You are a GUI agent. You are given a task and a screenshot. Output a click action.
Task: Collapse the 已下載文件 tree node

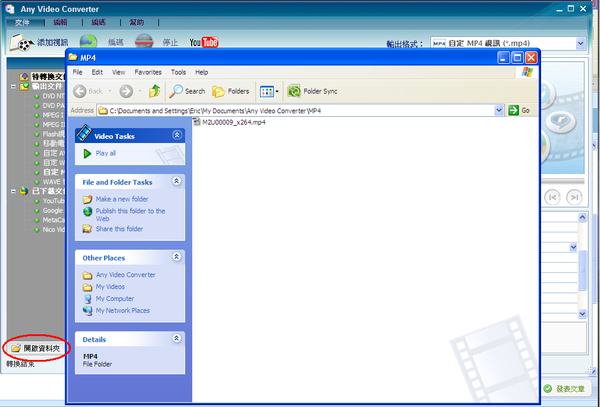click(x=13, y=191)
